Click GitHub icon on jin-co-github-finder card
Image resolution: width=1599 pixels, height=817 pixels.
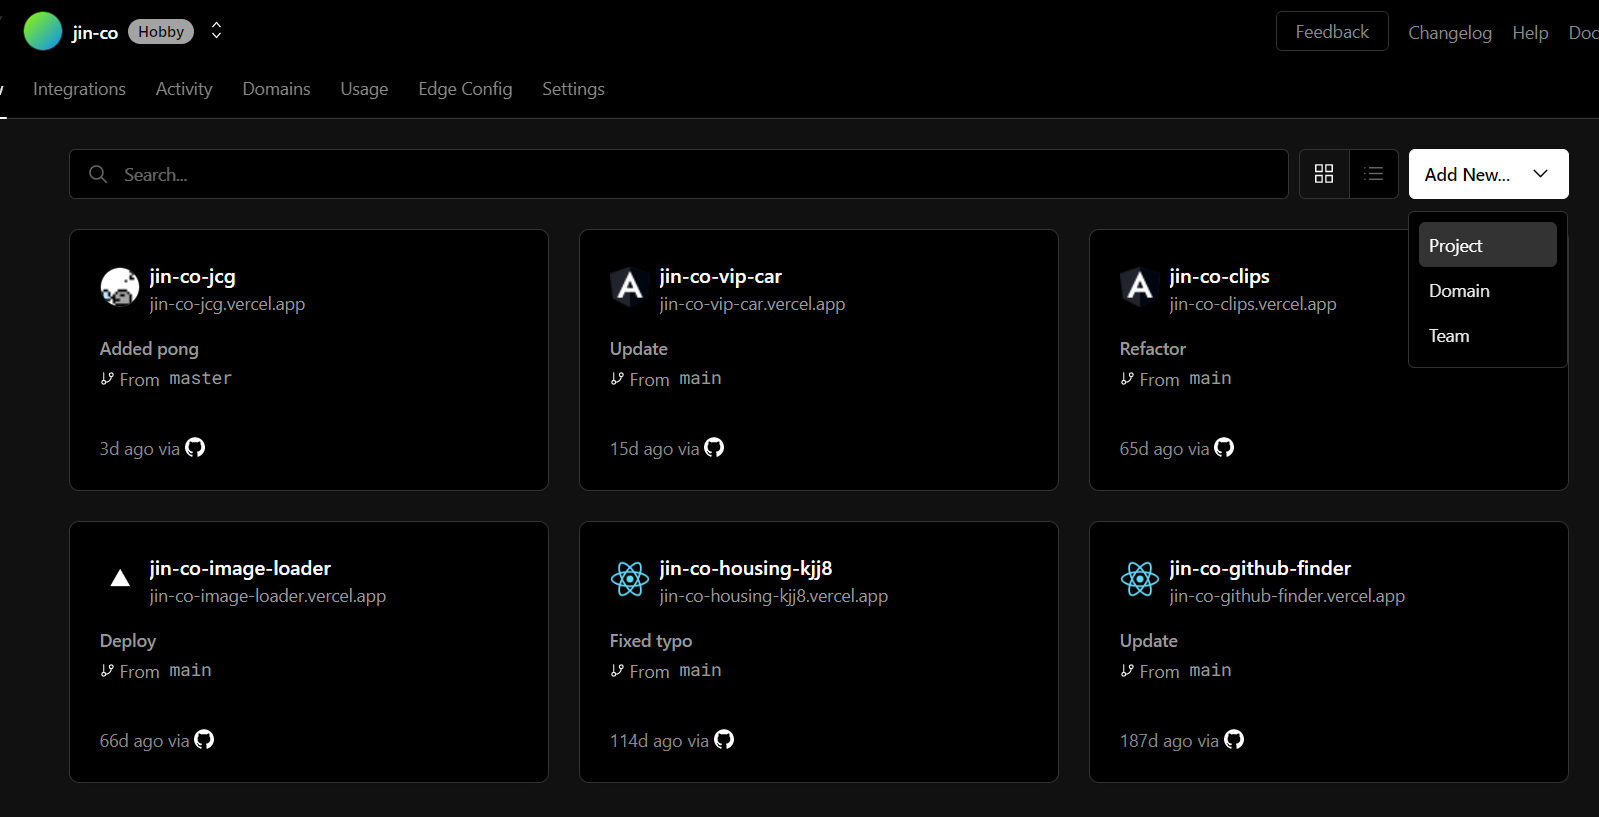1234,739
